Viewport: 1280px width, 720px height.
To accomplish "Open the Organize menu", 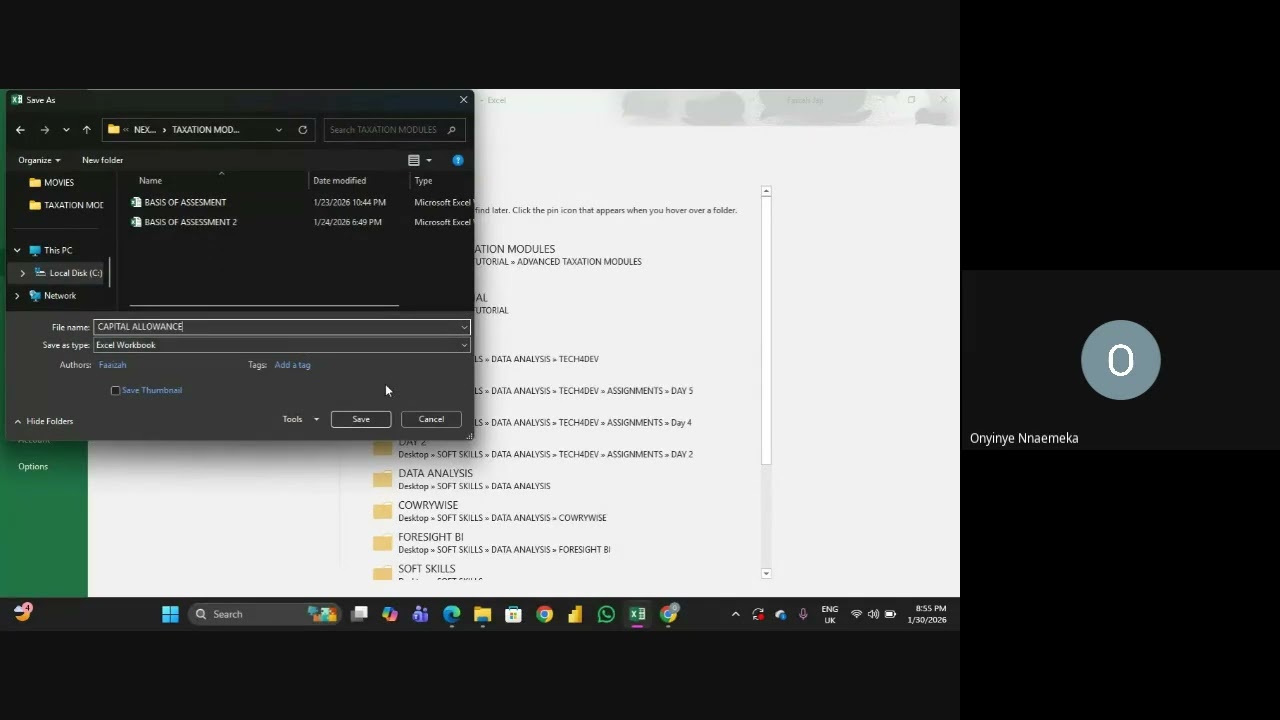I will click(39, 160).
